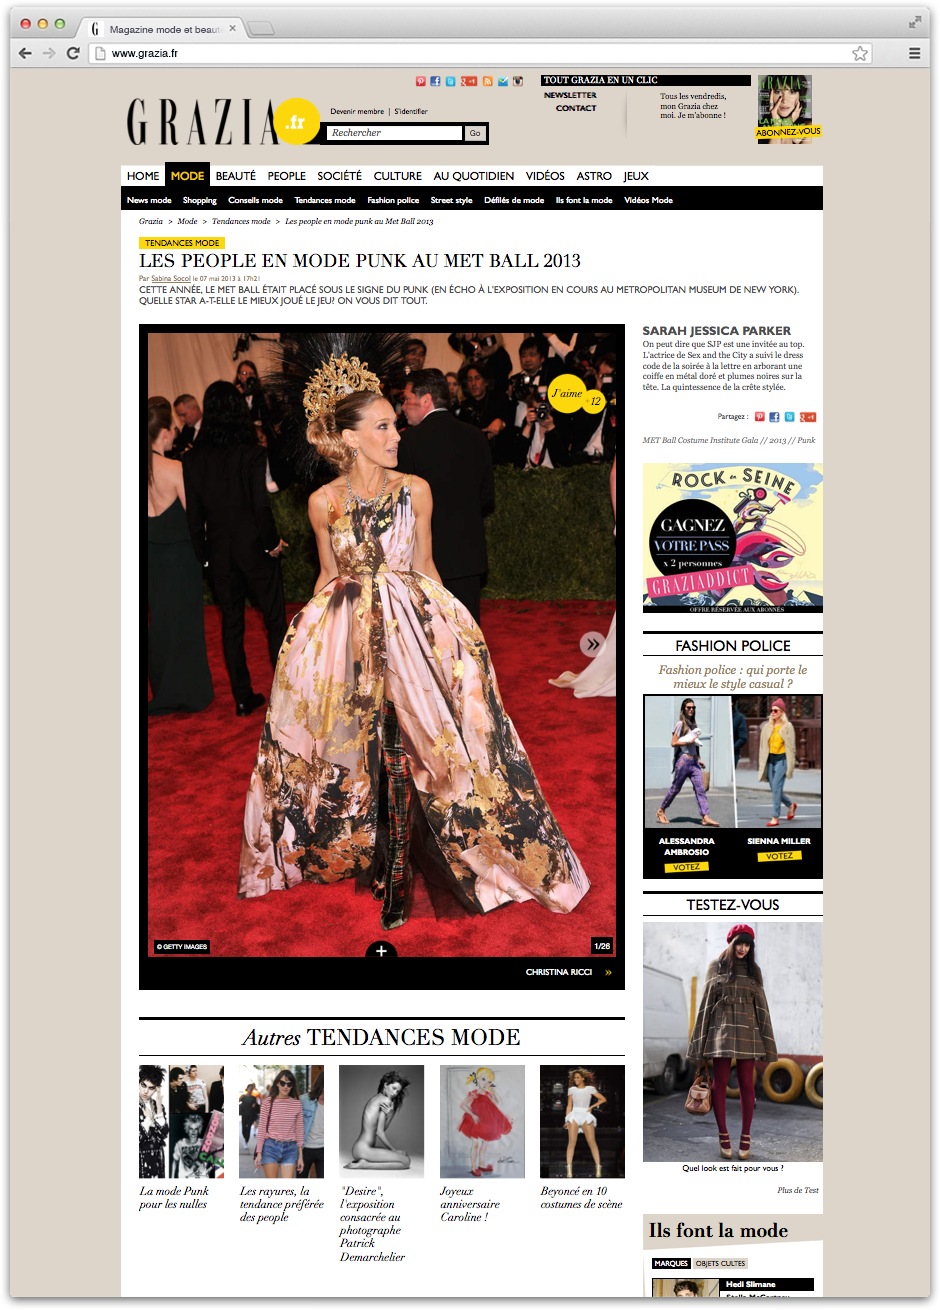Click the NEWSLETTER link
This screenshot has height=1310, width=940.
570,95
